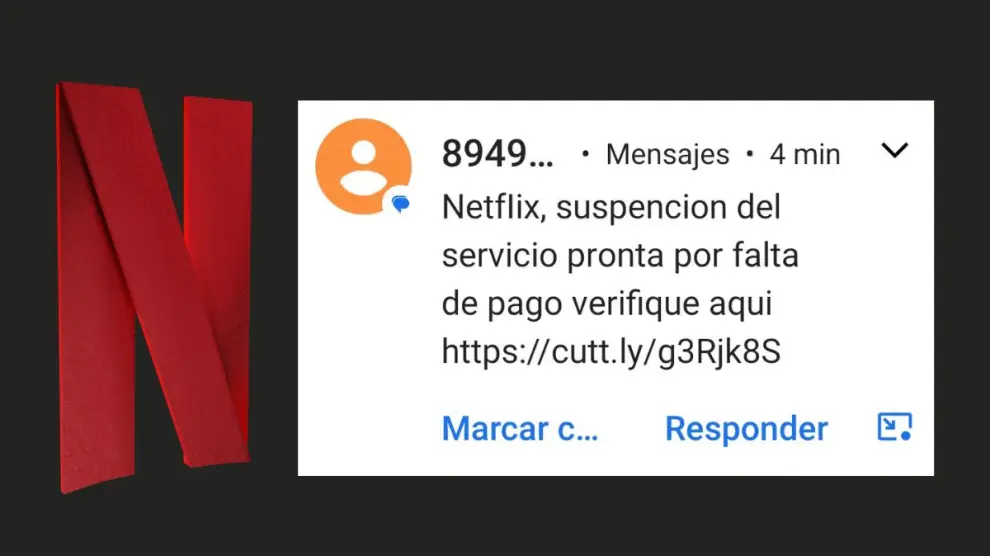The height and width of the screenshot is (556, 990).
Task: Tap the Responder button
Action: coord(746,429)
